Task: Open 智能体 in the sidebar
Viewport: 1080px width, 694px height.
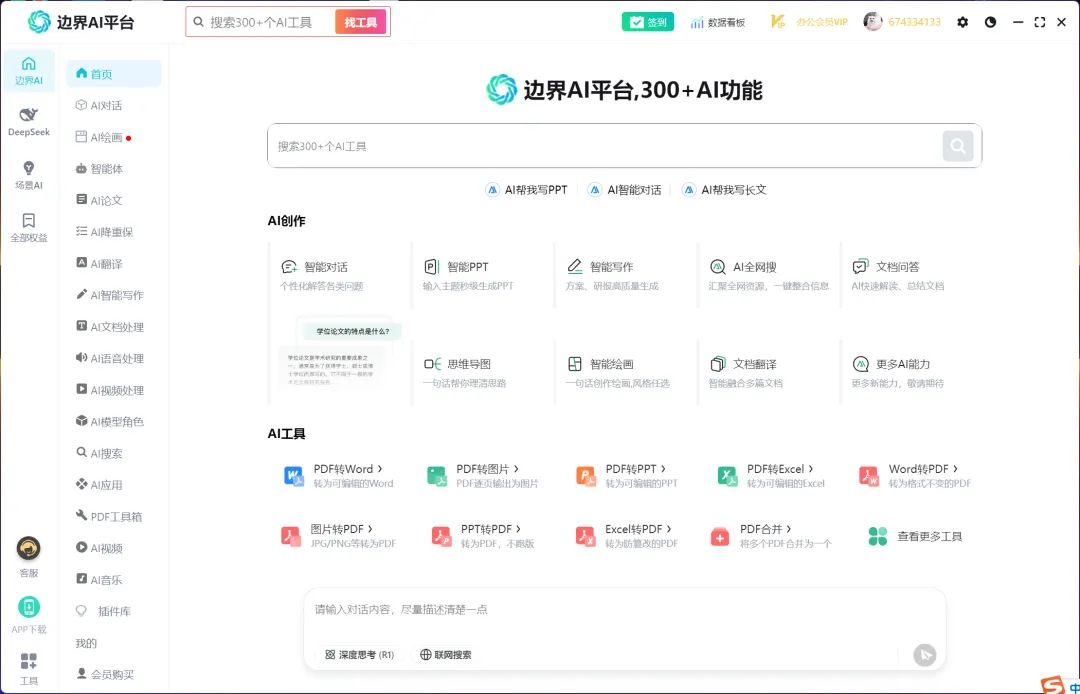Action: tap(114, 169)
